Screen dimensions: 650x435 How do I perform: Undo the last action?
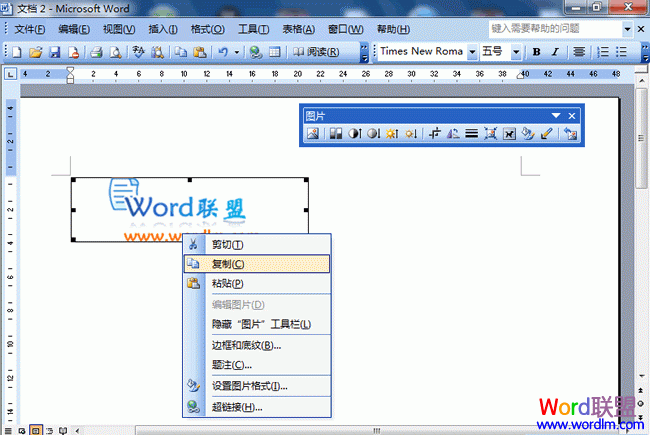[223, 52]
